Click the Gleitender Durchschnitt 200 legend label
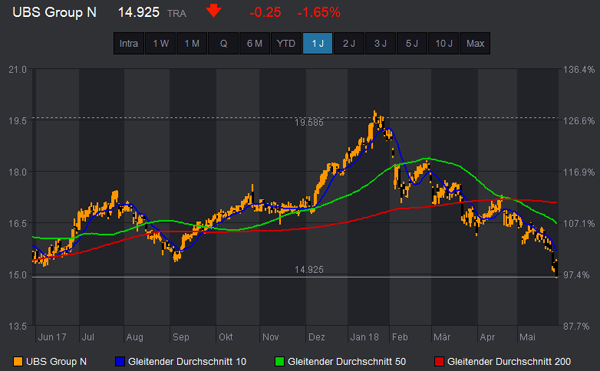 [x=509, y=361]
